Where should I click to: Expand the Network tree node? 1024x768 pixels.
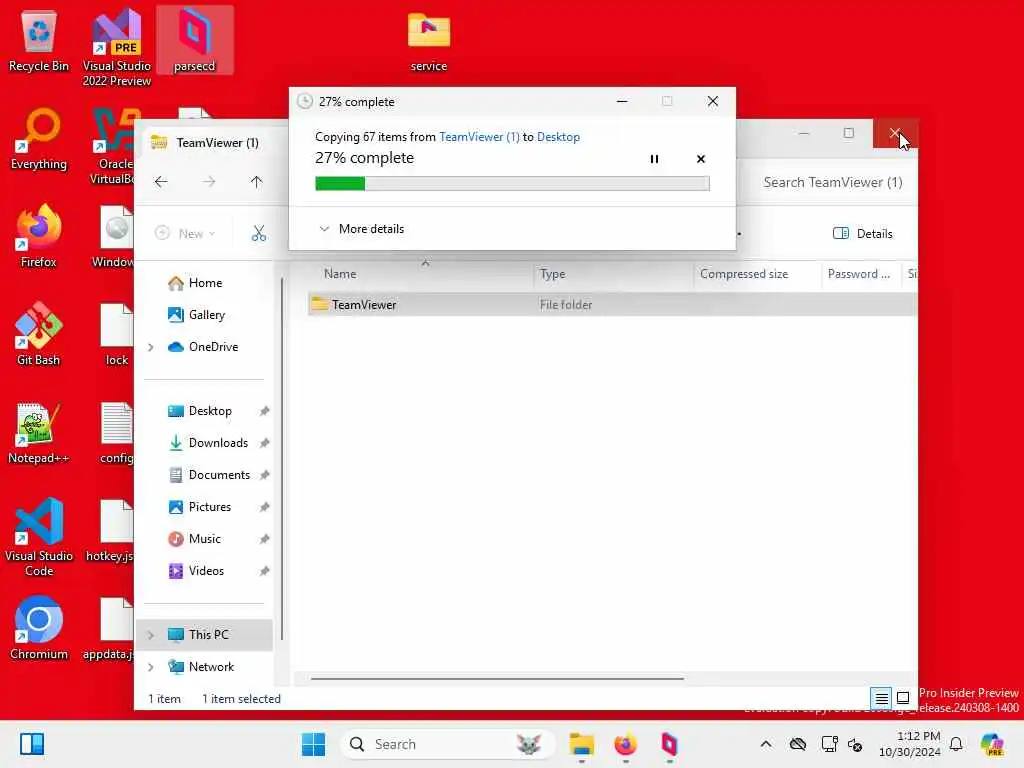[x=151, y=667]
